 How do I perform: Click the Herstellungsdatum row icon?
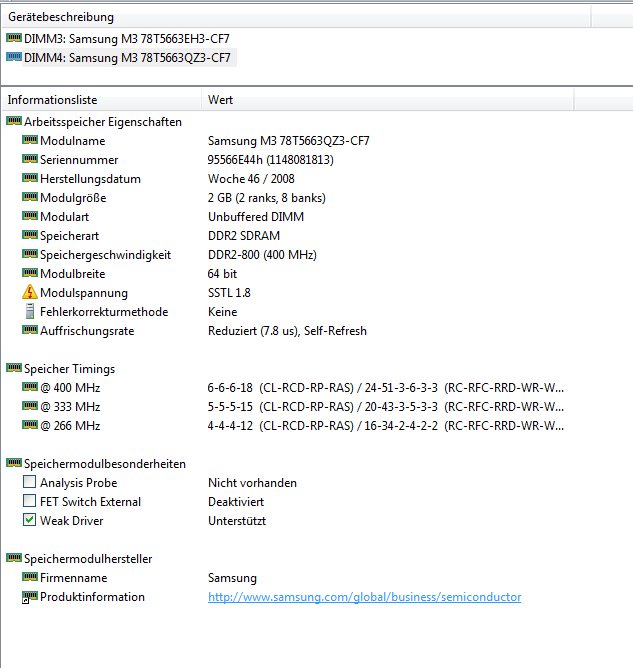[30, 178]
